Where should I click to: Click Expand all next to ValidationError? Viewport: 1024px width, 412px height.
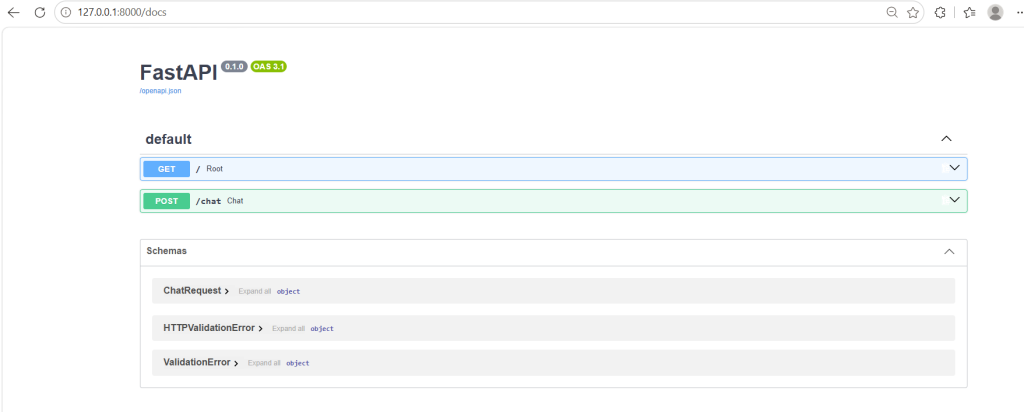tap(264, 363)
